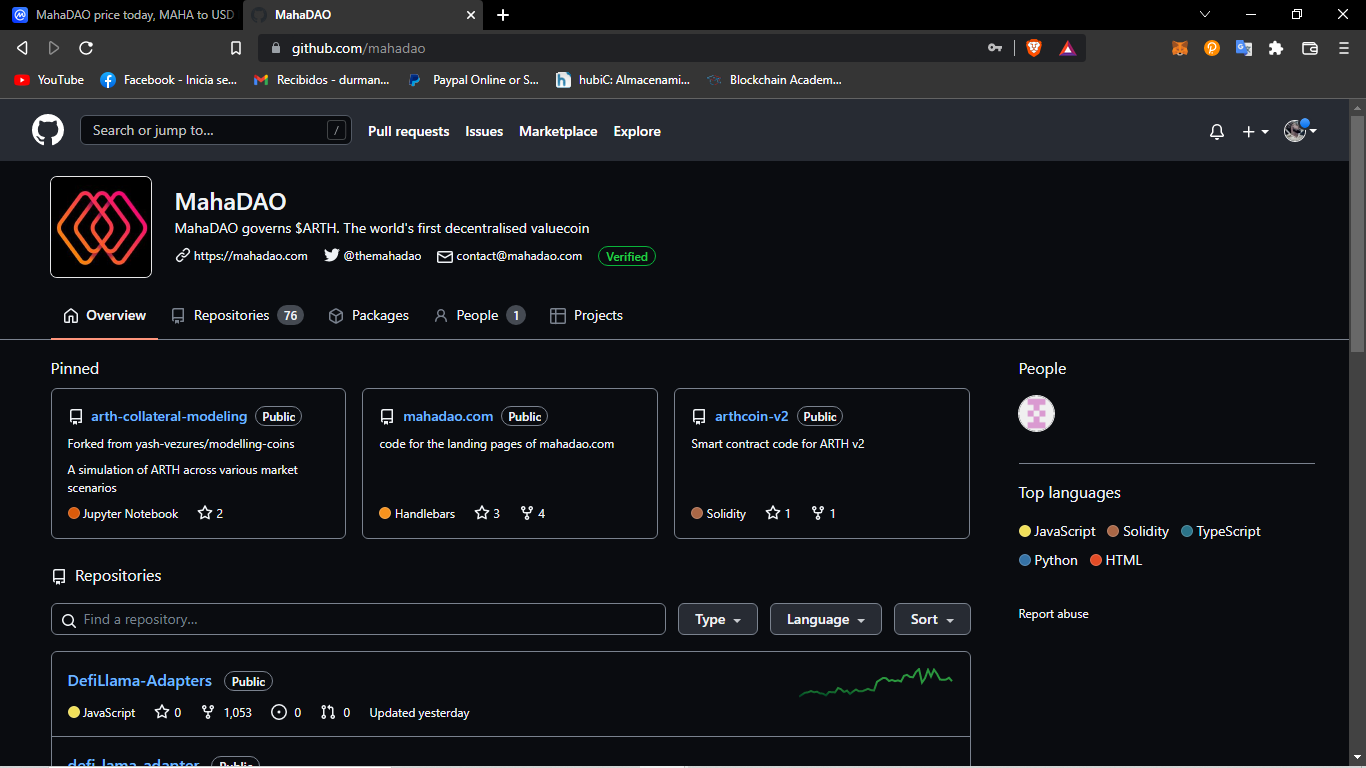
Task: Click the fork count on mahadao.com card
Action: tap(533, 513)
